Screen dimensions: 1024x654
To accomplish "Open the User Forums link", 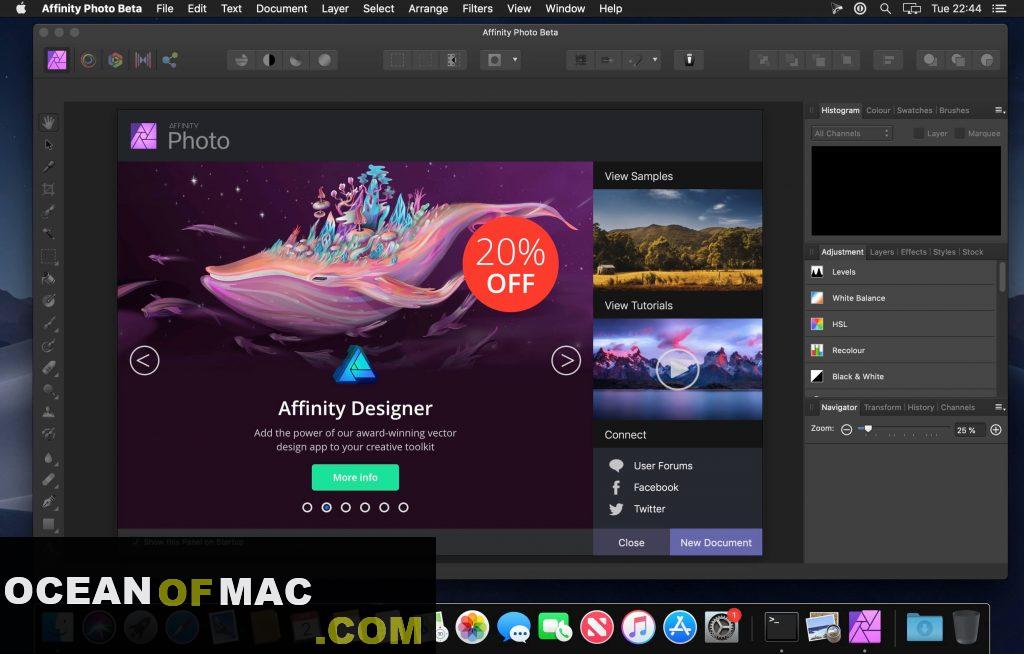I will point(663,466).
